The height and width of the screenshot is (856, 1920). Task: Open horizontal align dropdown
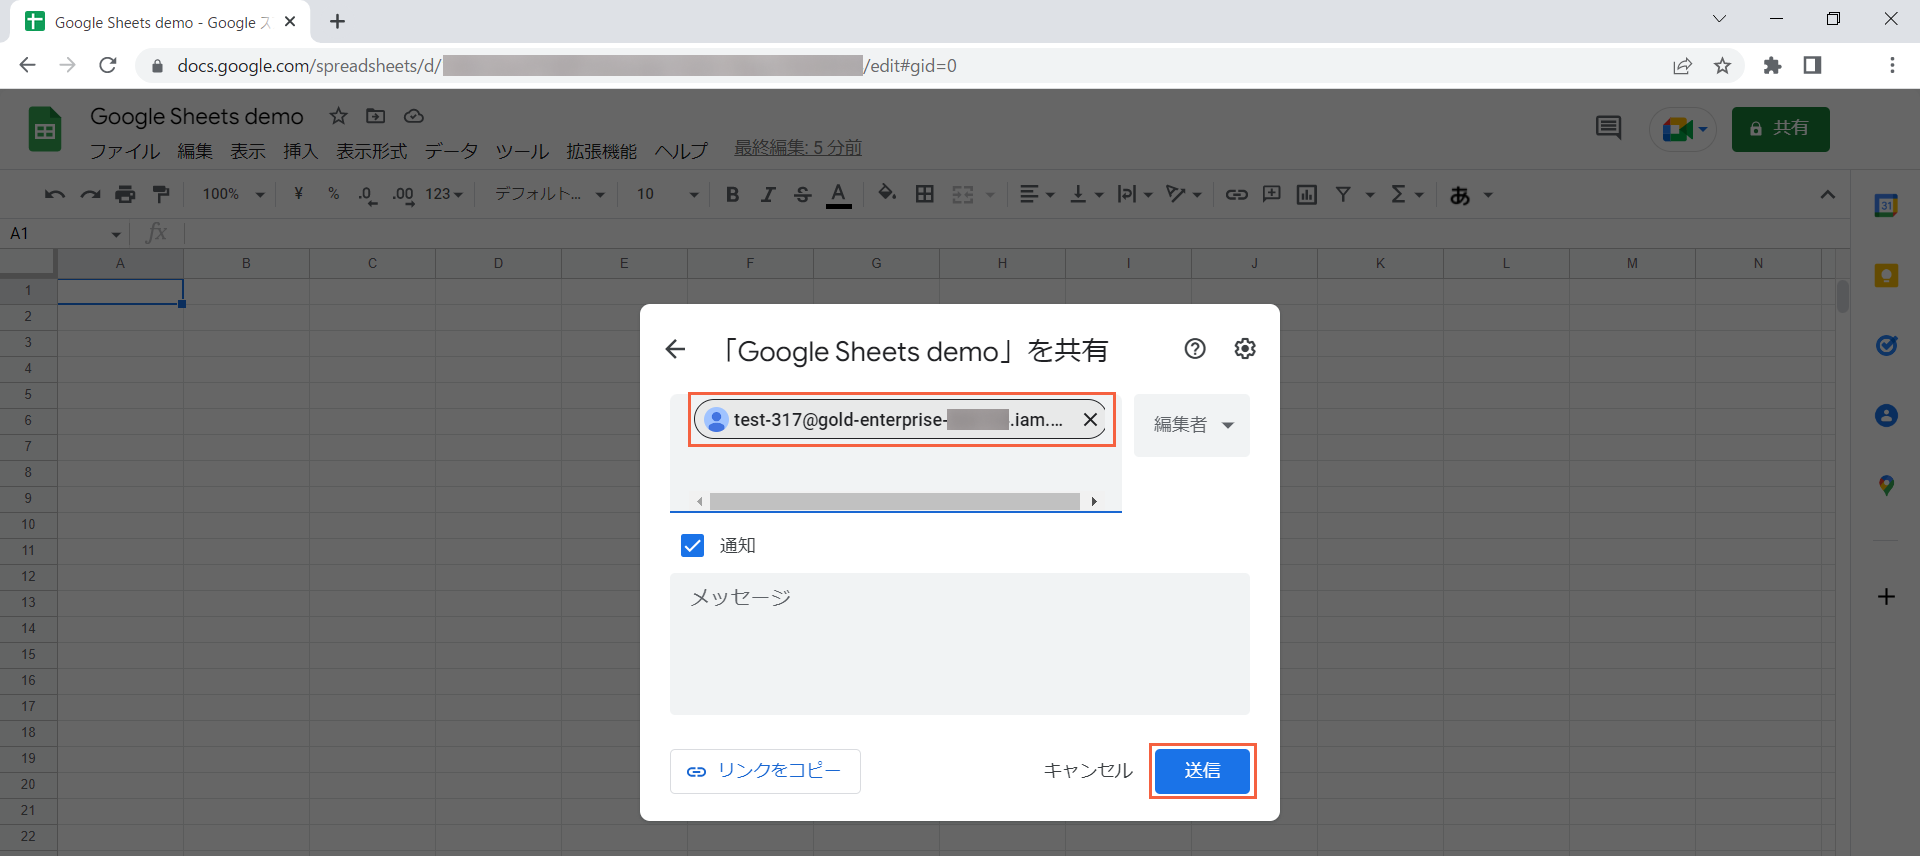(x=1036, y=194)
